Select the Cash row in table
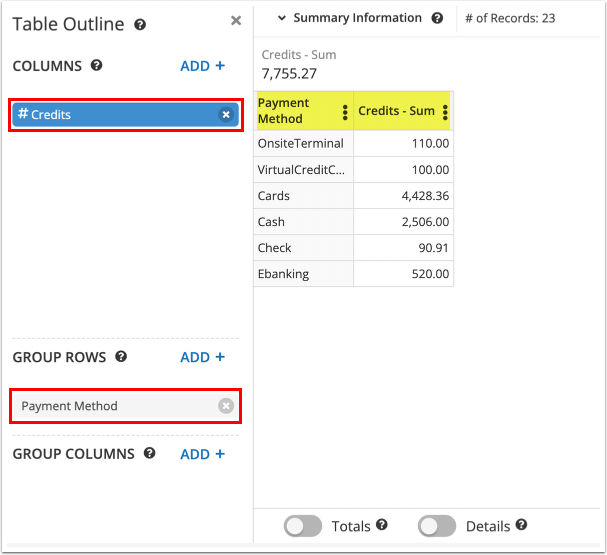 click(x=303, y=222)
